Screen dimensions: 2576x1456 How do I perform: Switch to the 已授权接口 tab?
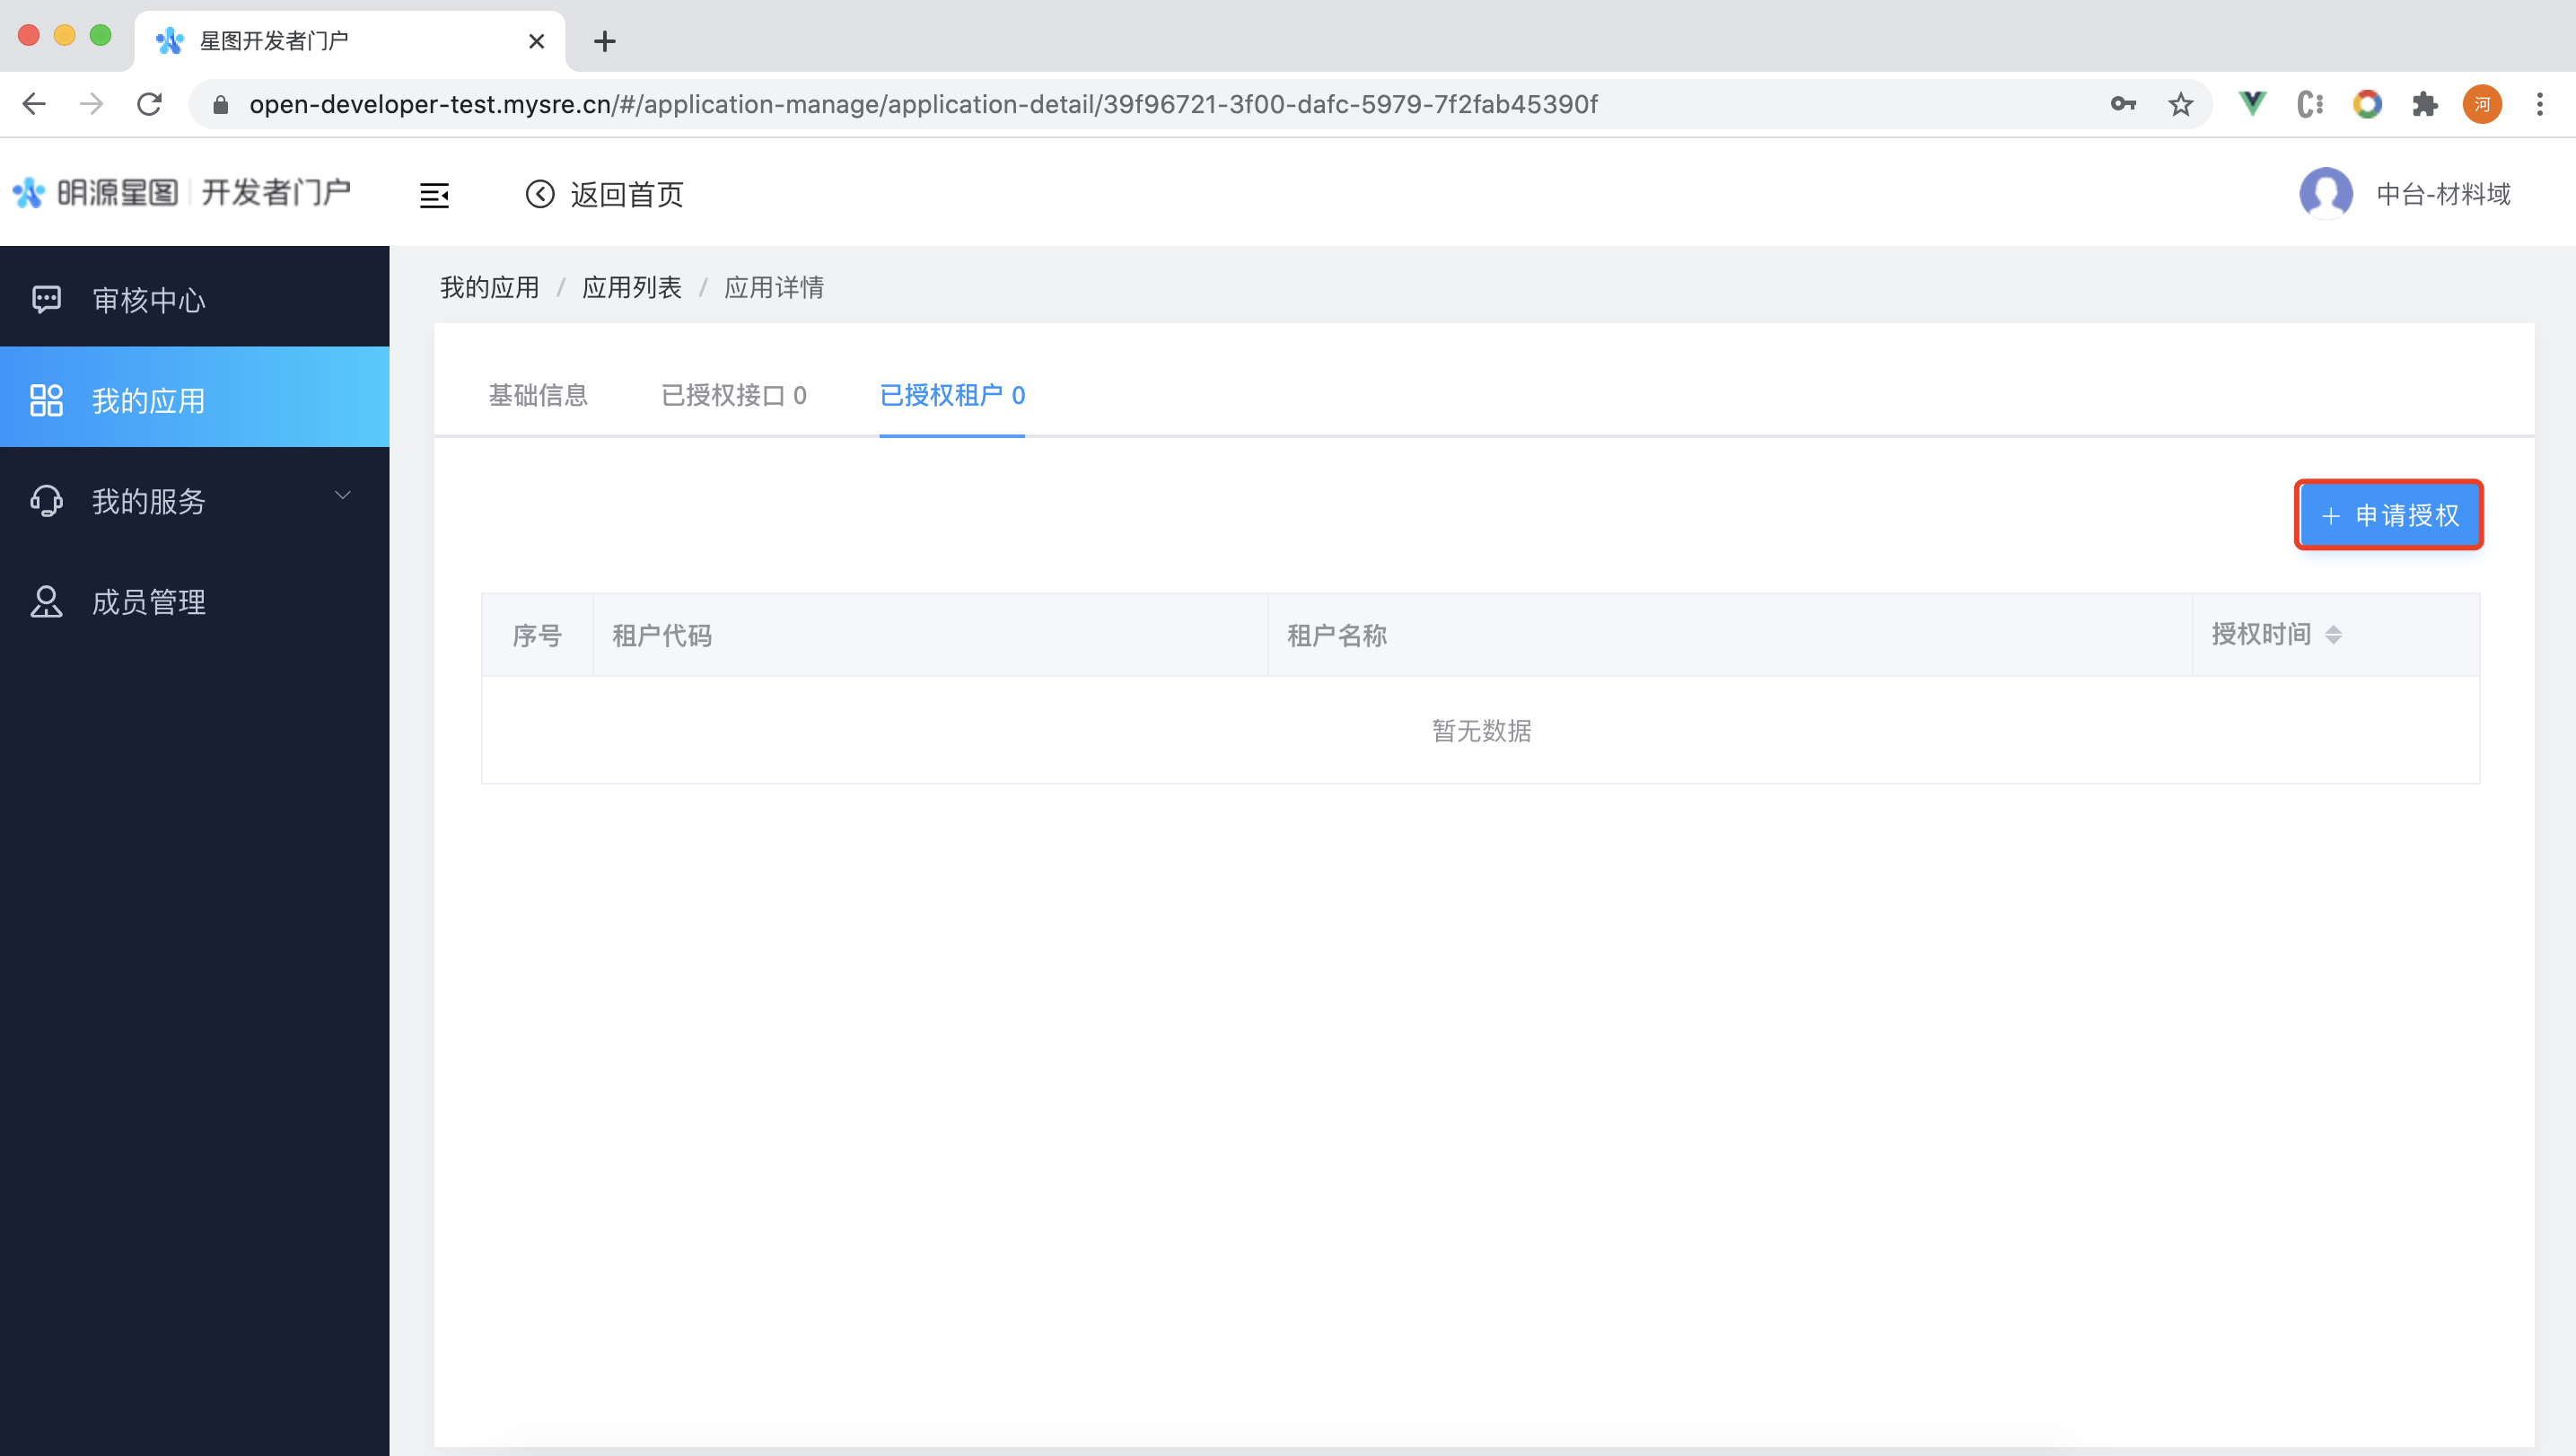[733, 395]
